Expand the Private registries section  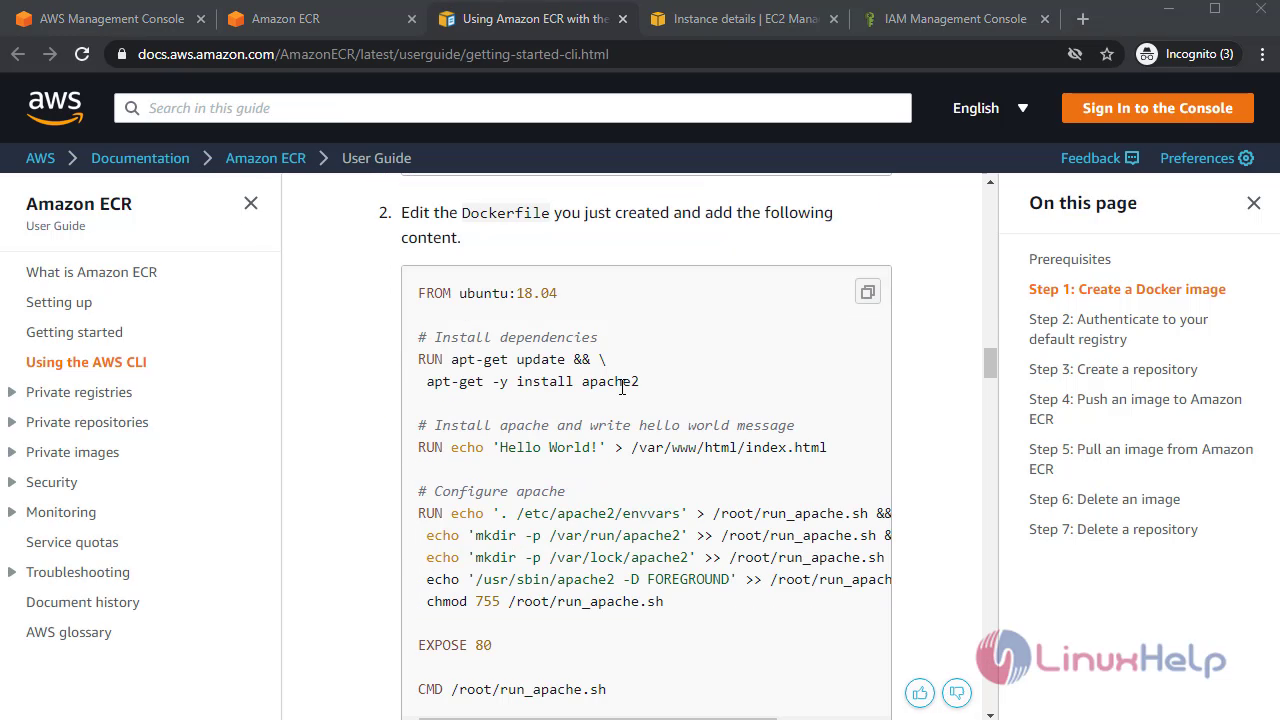pyautogui.click(x=12, y=392)
